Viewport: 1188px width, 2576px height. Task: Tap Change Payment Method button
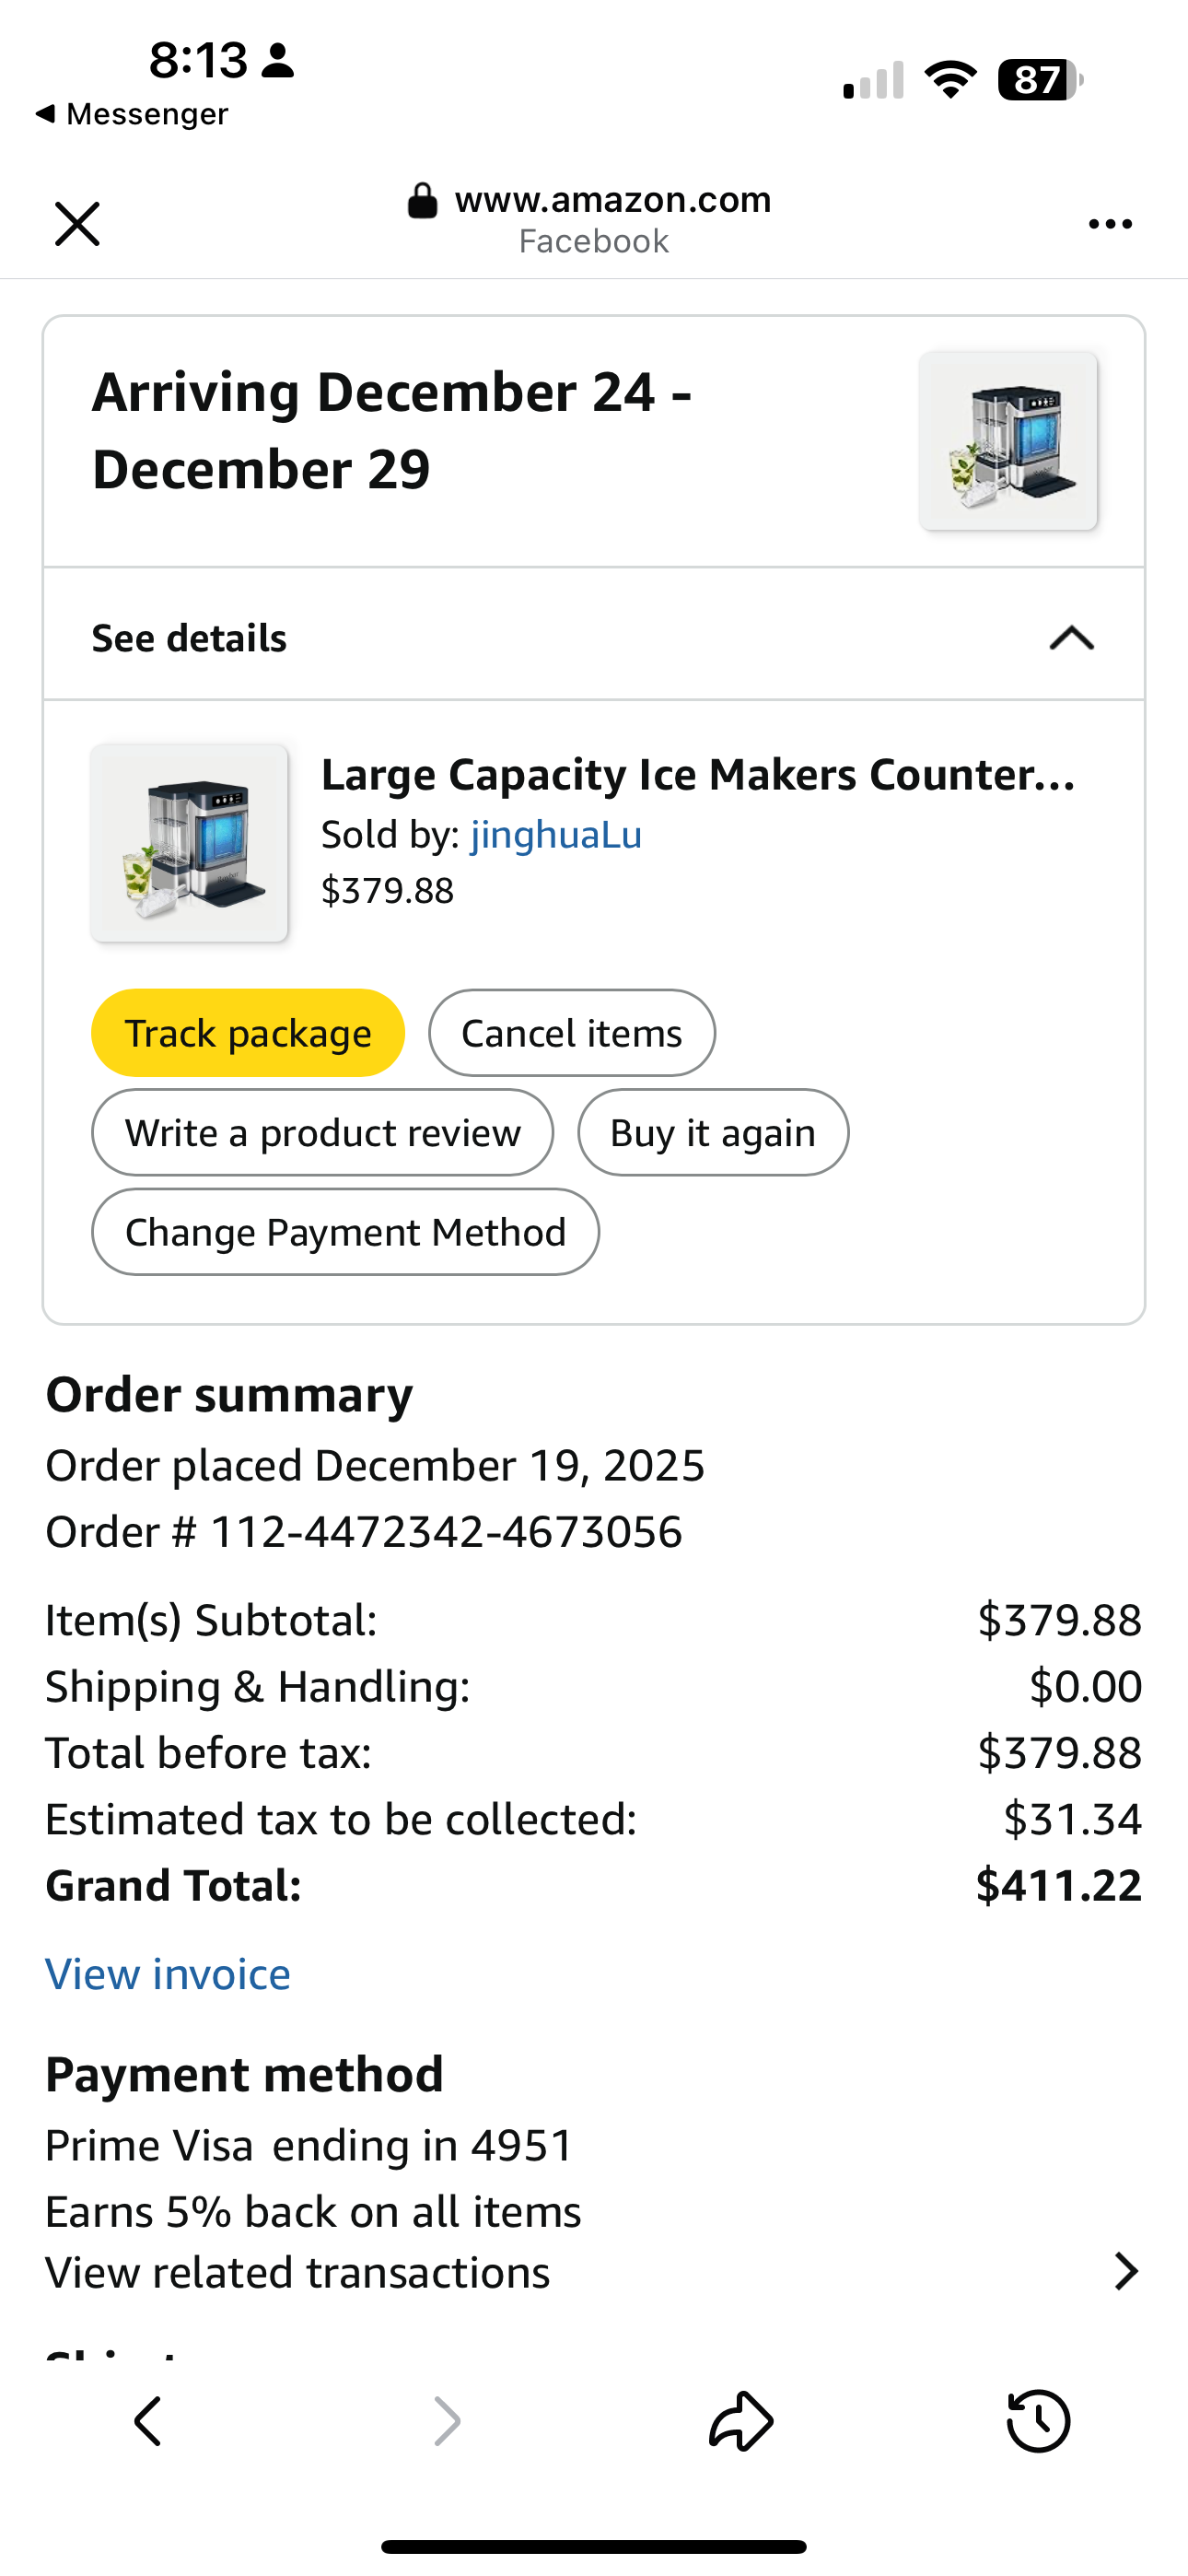point(345,1232)
